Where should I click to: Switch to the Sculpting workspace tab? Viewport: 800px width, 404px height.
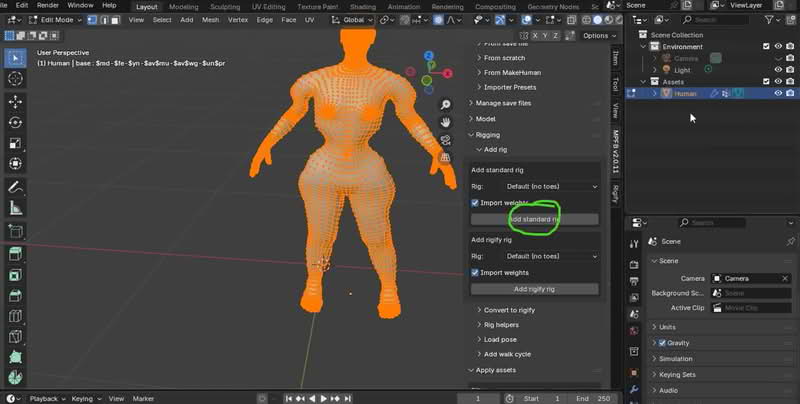click(224, 6)
